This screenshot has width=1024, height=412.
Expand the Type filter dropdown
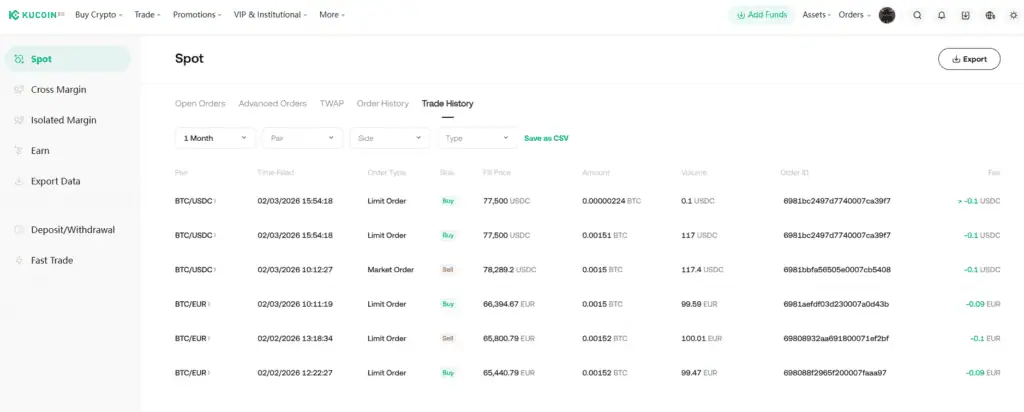coord(477,138)
